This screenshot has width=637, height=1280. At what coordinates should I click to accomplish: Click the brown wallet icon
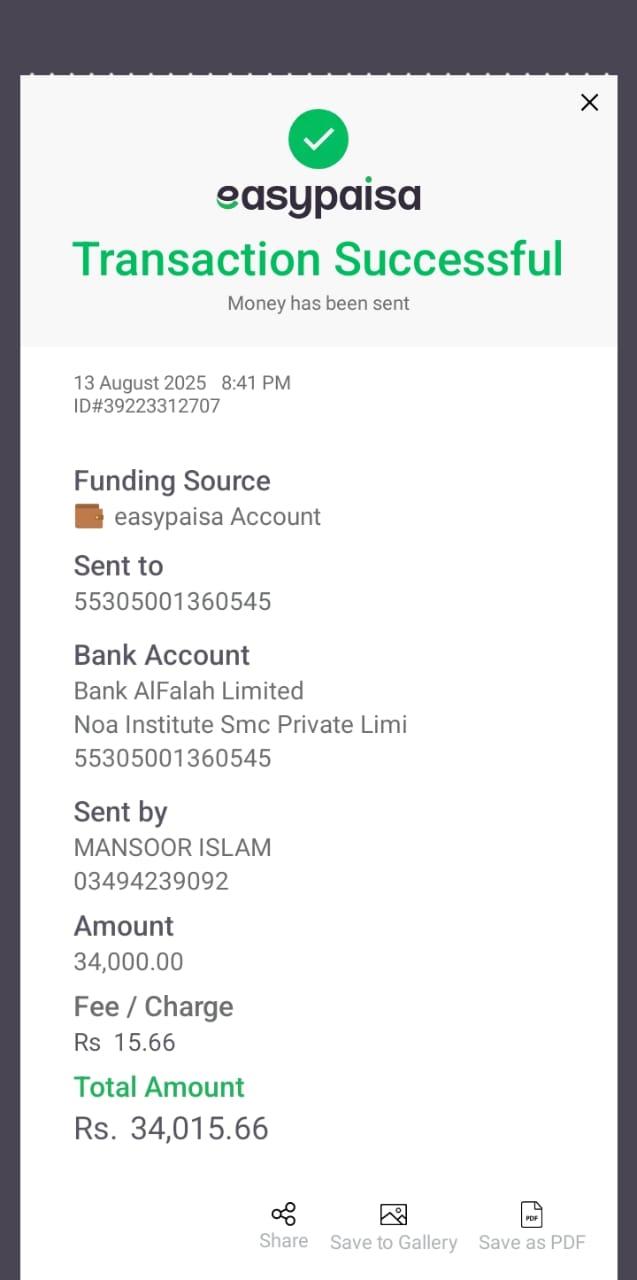click(89, 516)
